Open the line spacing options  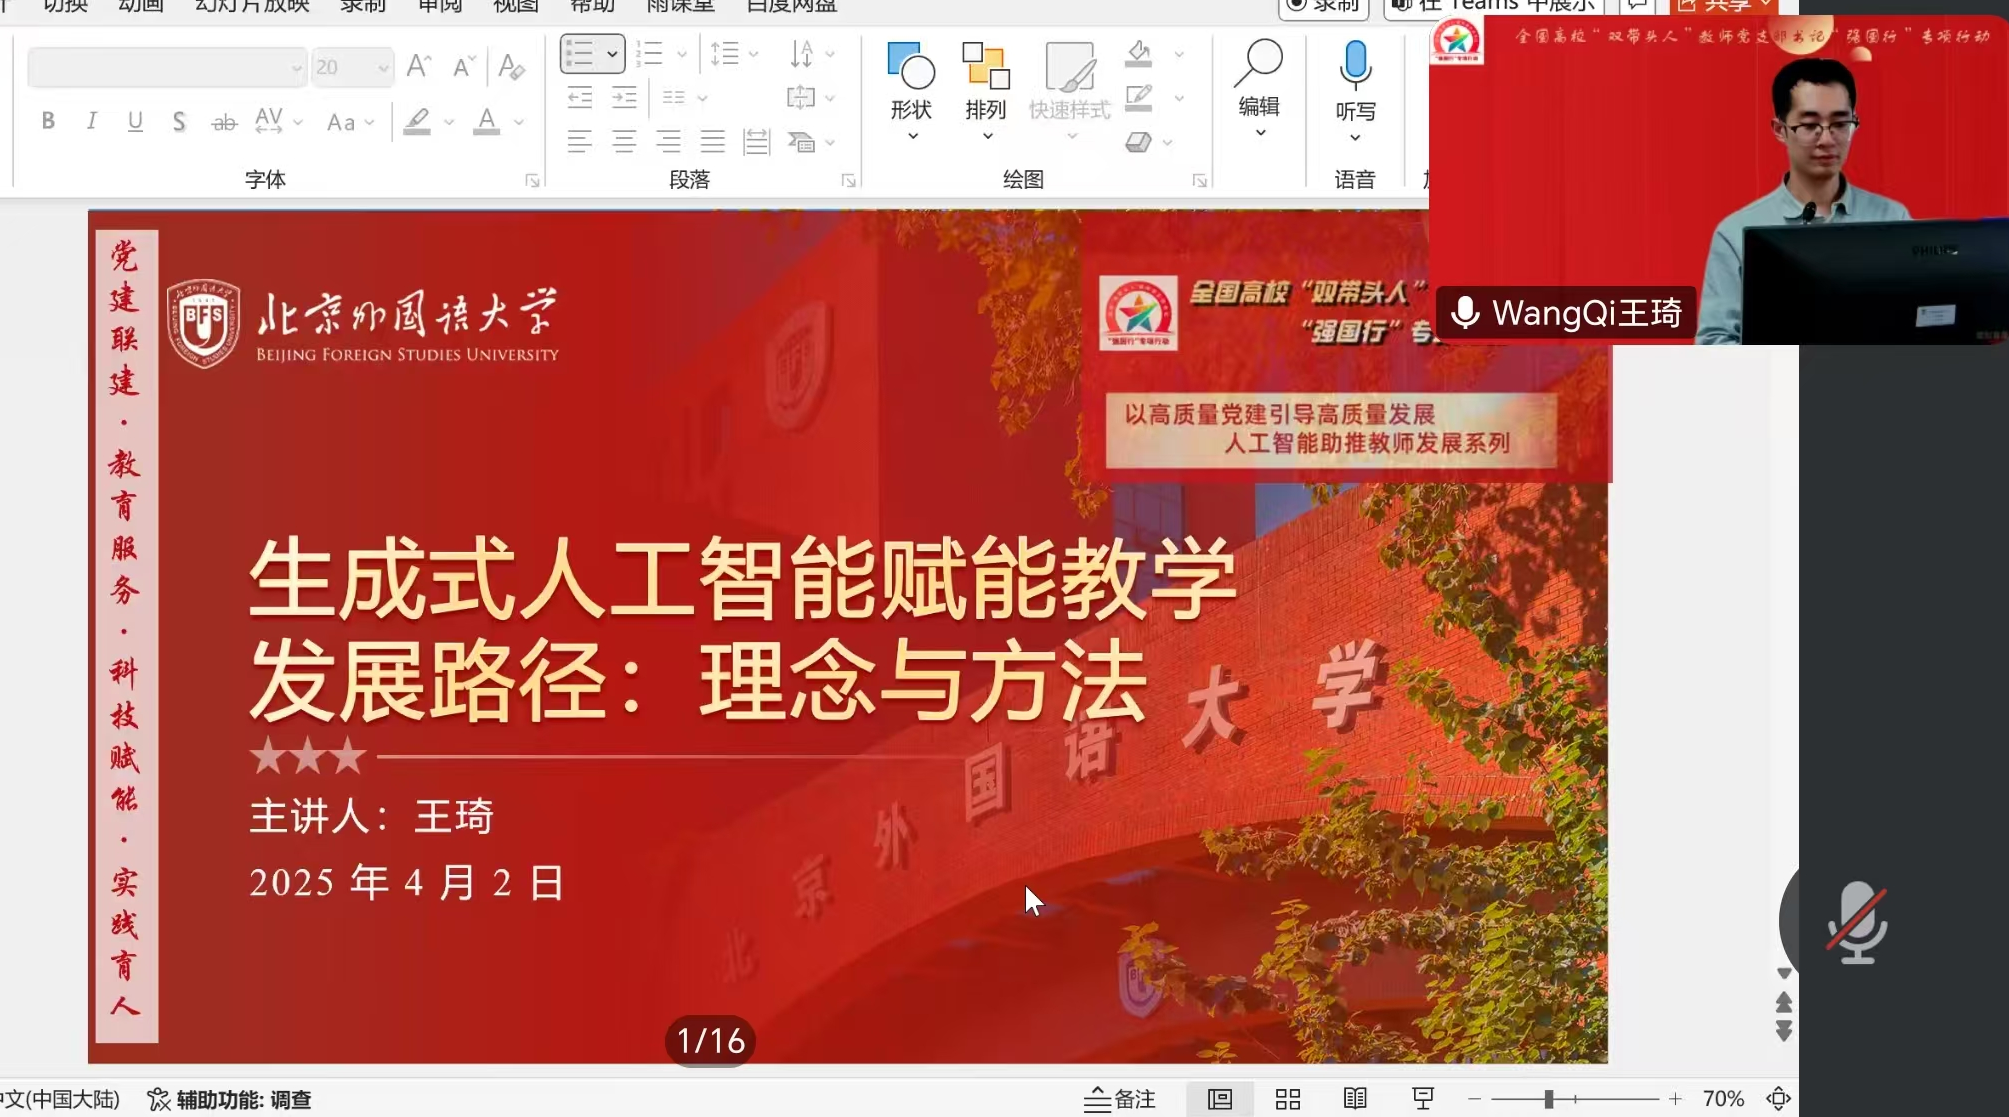pos(733,53)
